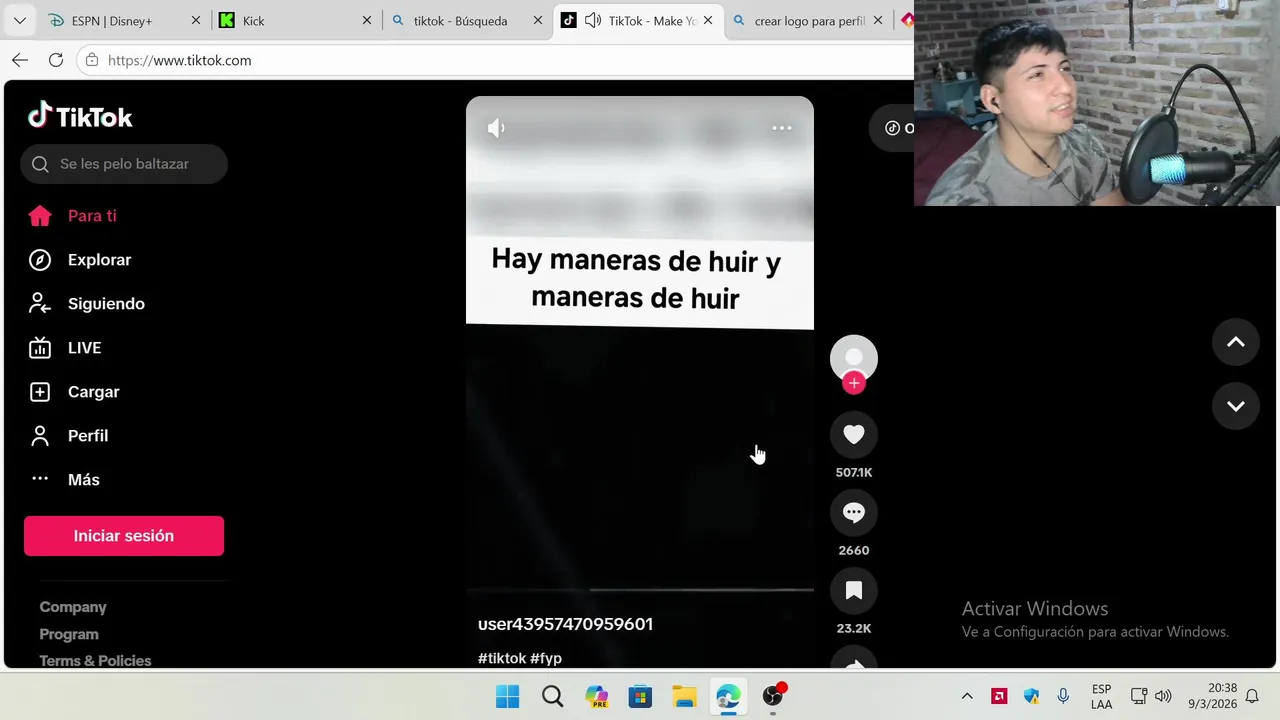Click the TikTok logo in sidebar
The image size is (1280, 720).
(x=80, y=116)
